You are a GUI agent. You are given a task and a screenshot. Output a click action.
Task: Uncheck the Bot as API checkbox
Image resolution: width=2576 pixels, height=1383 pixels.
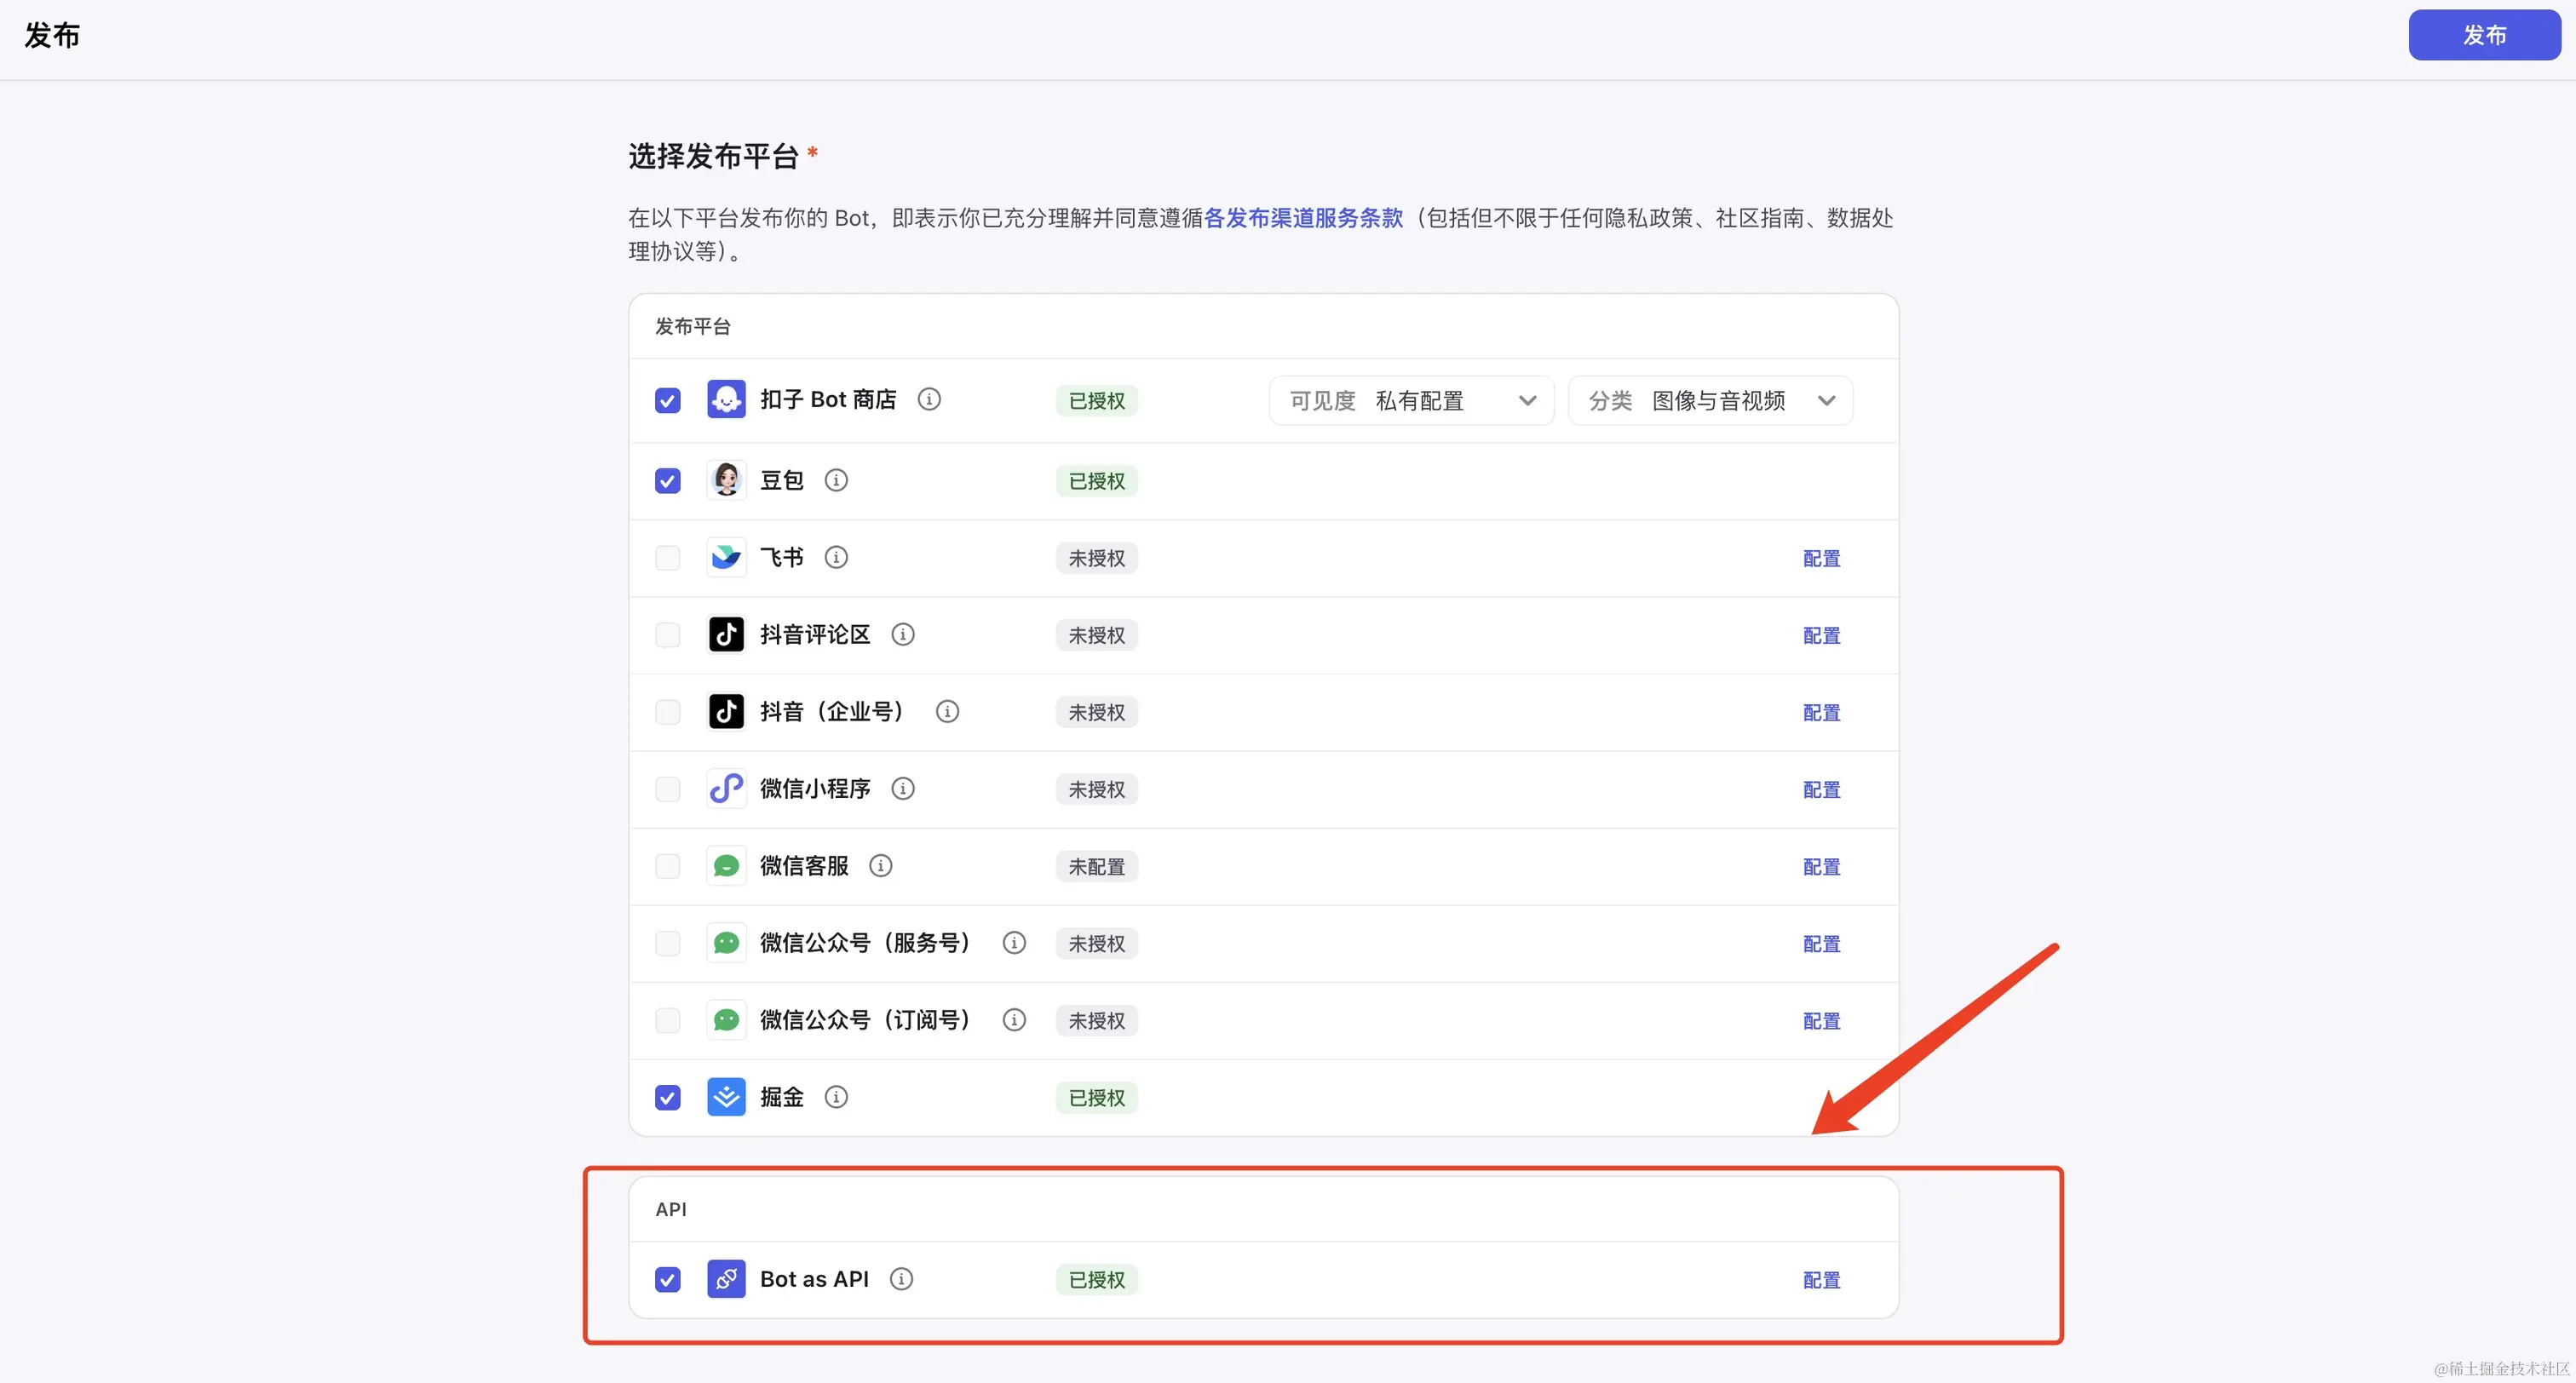coord(667,1280)
